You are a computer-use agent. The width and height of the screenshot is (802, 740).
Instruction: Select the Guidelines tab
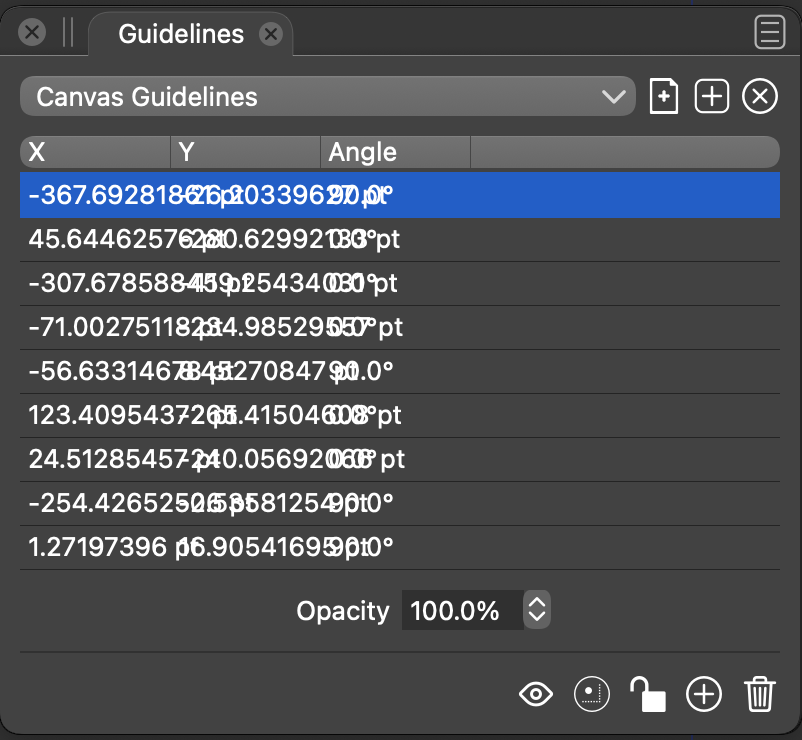tap(180, 34)
